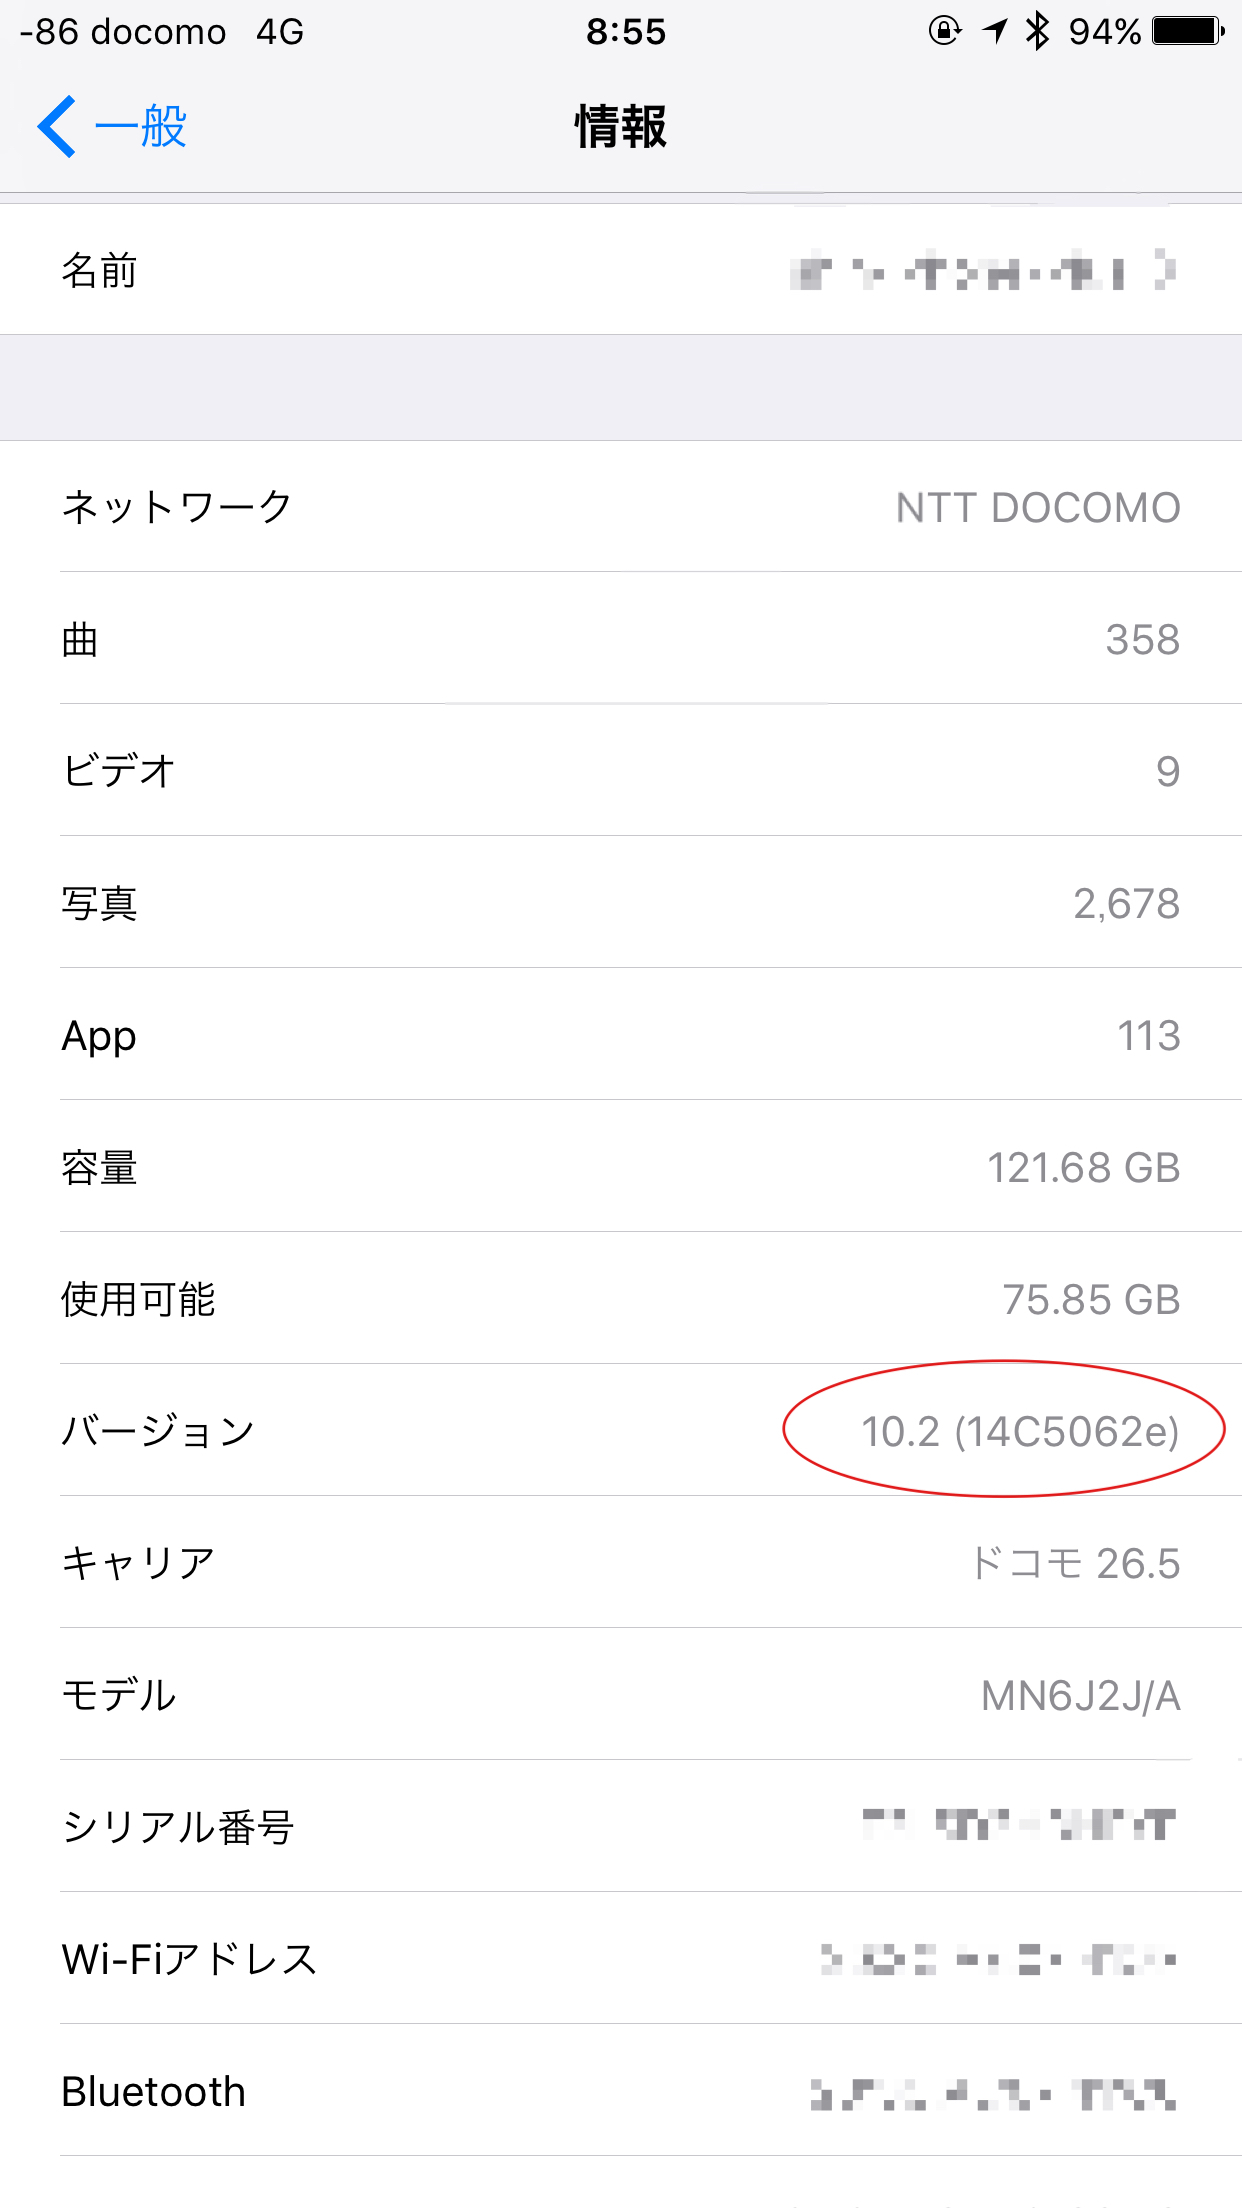This screenshot has height=2208, width=1242.
Task: Tap the blue back chevron icon
Action: coord(57,127)
